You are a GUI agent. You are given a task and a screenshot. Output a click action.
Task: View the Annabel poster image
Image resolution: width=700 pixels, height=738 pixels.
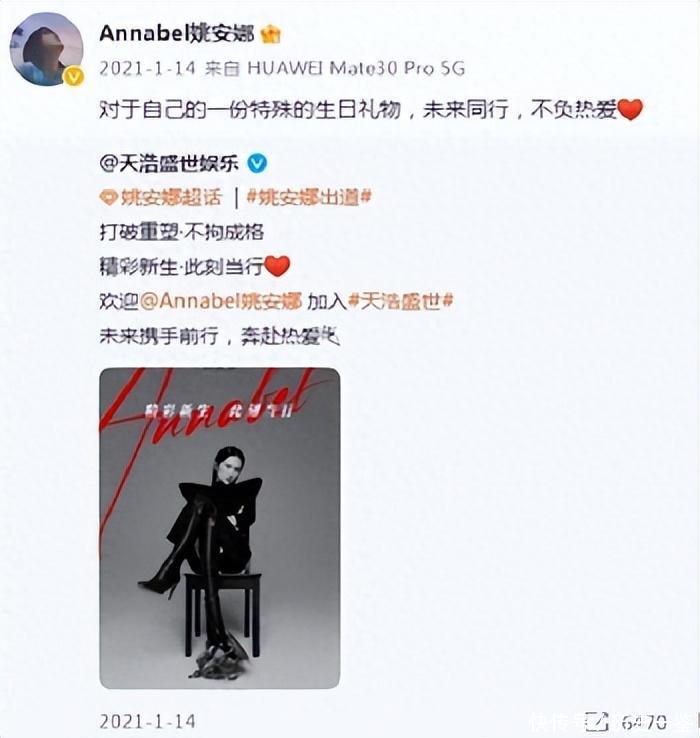pyautogui.click(x=220, y=528)
